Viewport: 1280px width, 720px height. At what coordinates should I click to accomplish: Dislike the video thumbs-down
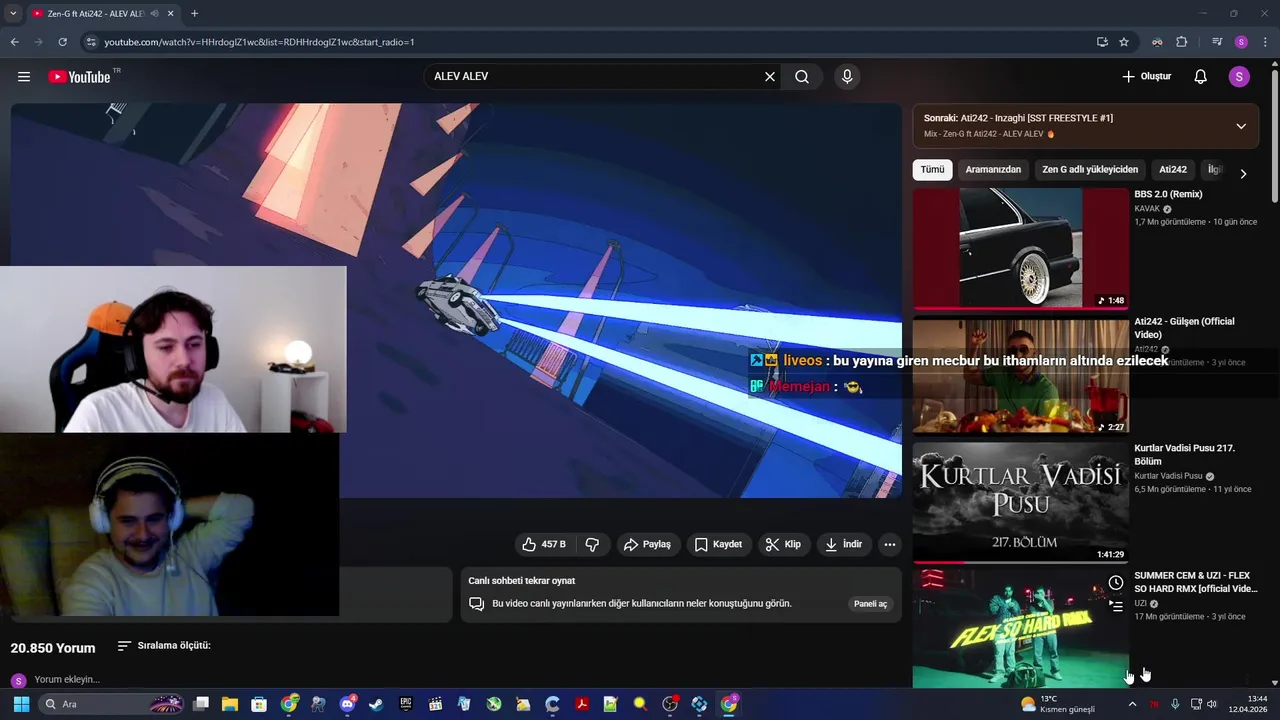(592, 545)
